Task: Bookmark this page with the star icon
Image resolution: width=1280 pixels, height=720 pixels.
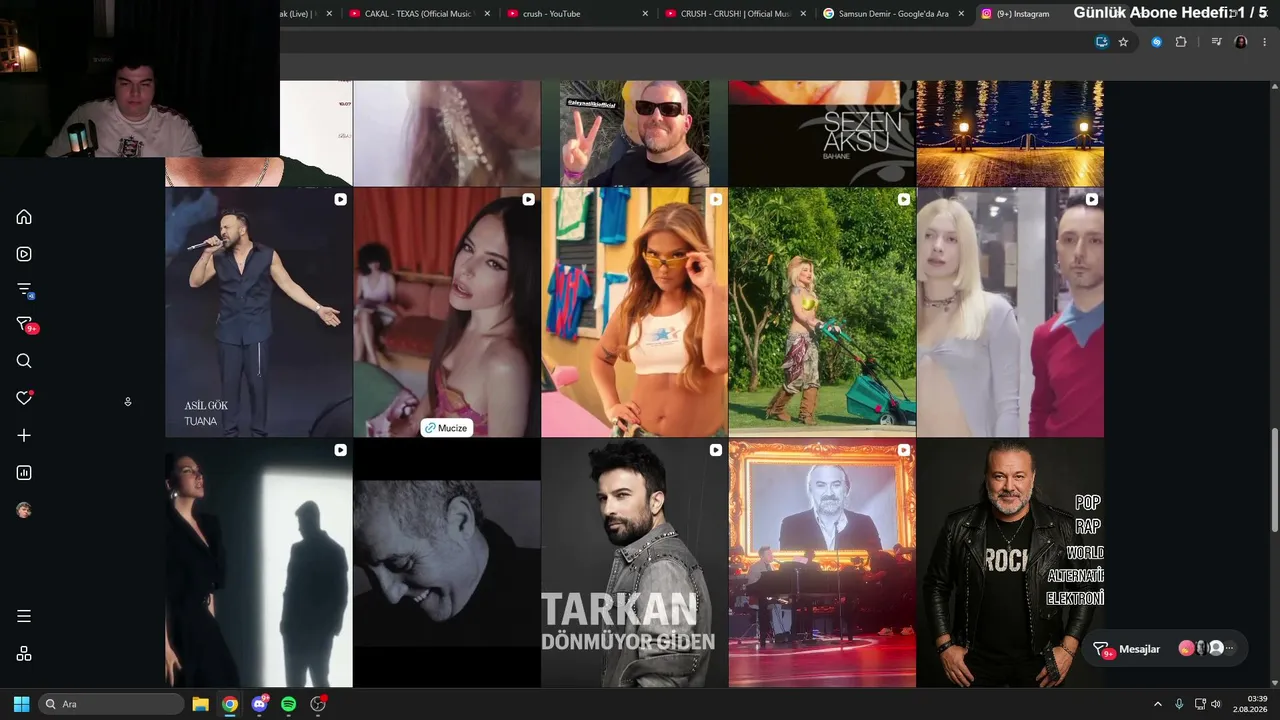Action: point(1123,42)
